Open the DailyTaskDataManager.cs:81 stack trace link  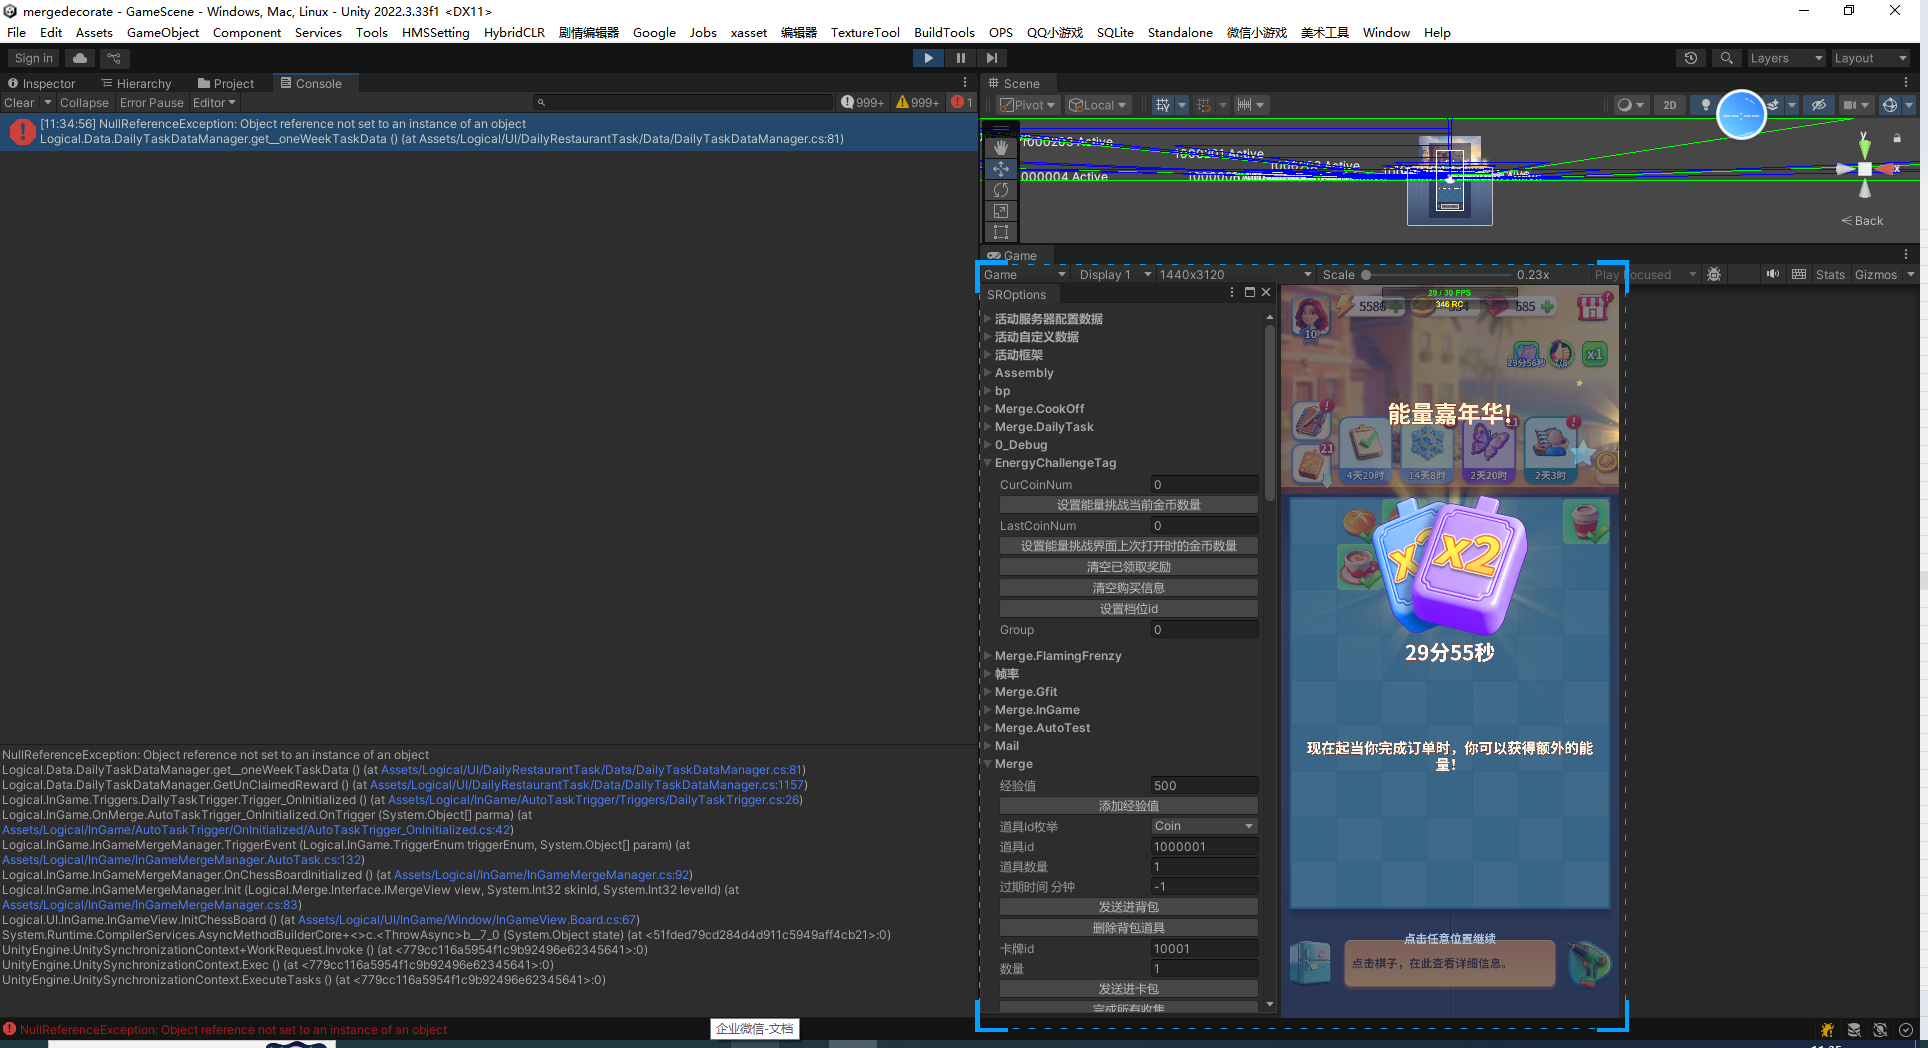(592, 770)
